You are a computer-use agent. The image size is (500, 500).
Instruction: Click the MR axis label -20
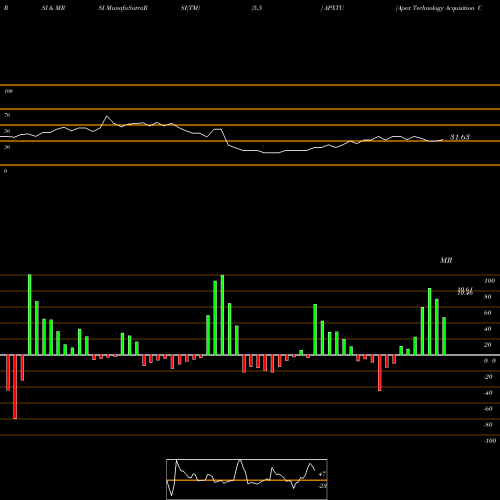tap(488, 377)
